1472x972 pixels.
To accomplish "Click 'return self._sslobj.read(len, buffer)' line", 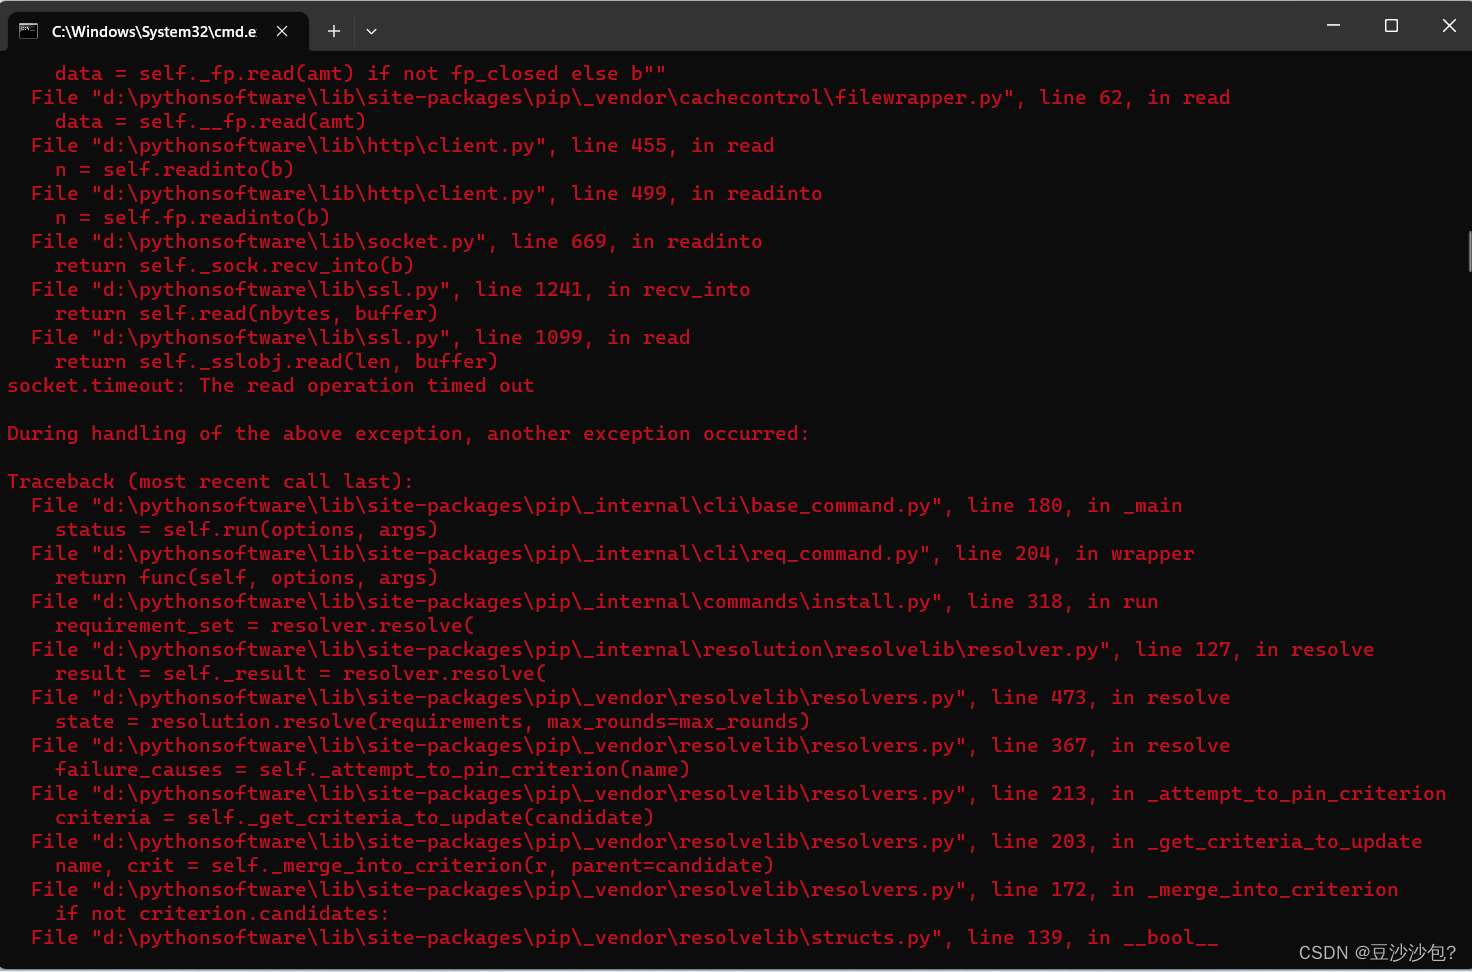I will coord(276,361).
